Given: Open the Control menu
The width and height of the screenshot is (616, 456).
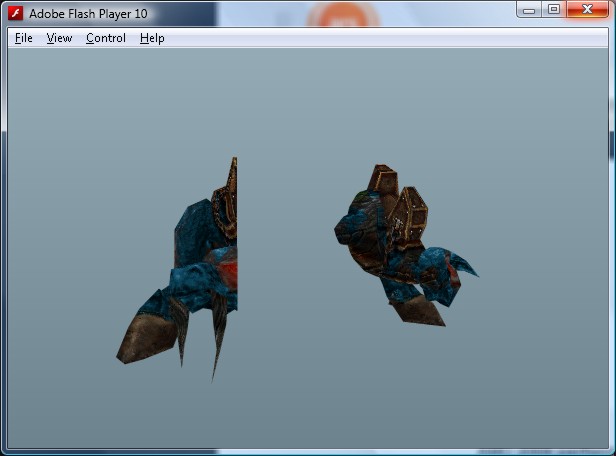Looking at the screenshot, I should coord(106,38).
